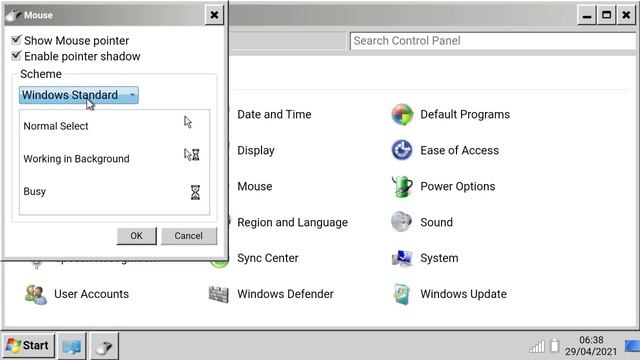
Task: Switch to Mouse taskbar button
Action: coord(104,346)
